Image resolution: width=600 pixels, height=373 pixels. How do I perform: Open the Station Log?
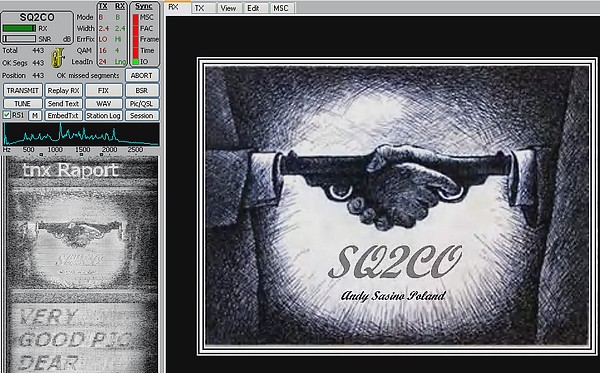103,116
